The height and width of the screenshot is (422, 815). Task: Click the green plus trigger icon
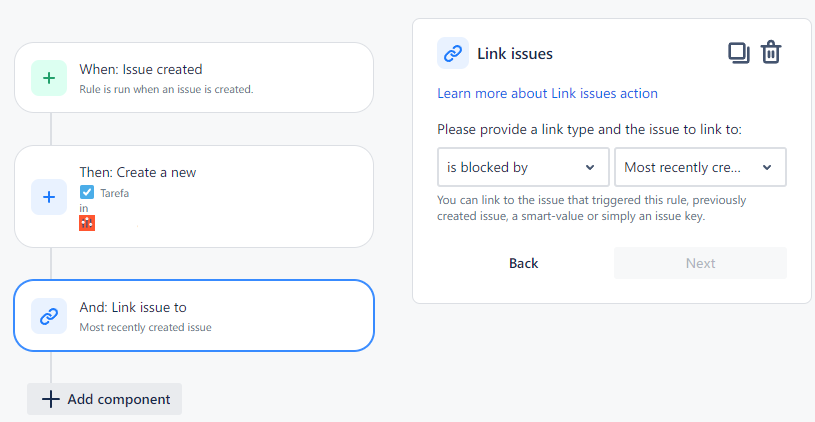[49, 78]
